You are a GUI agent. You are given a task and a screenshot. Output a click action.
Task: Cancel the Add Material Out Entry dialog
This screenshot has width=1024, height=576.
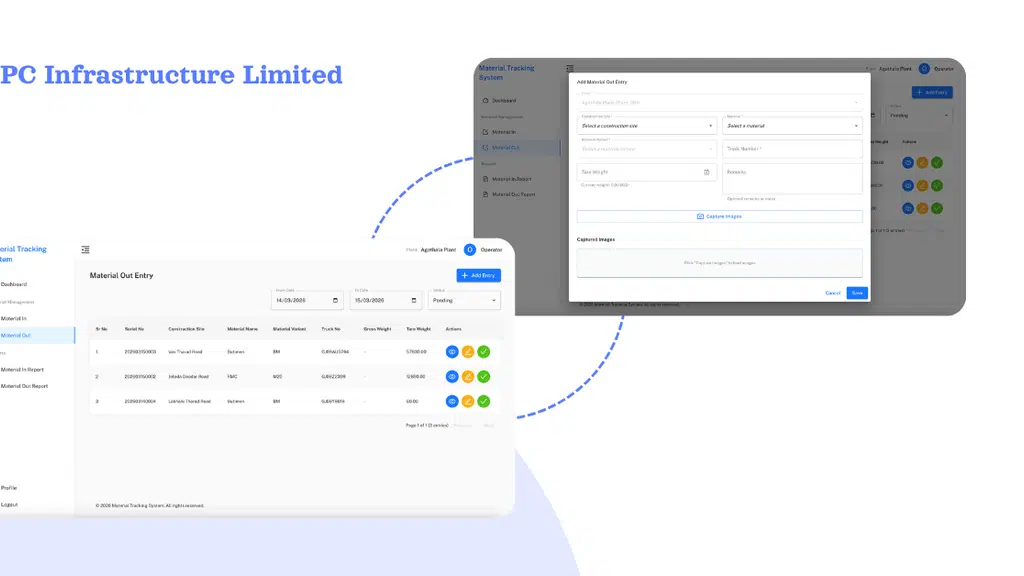tap(833, 293)
